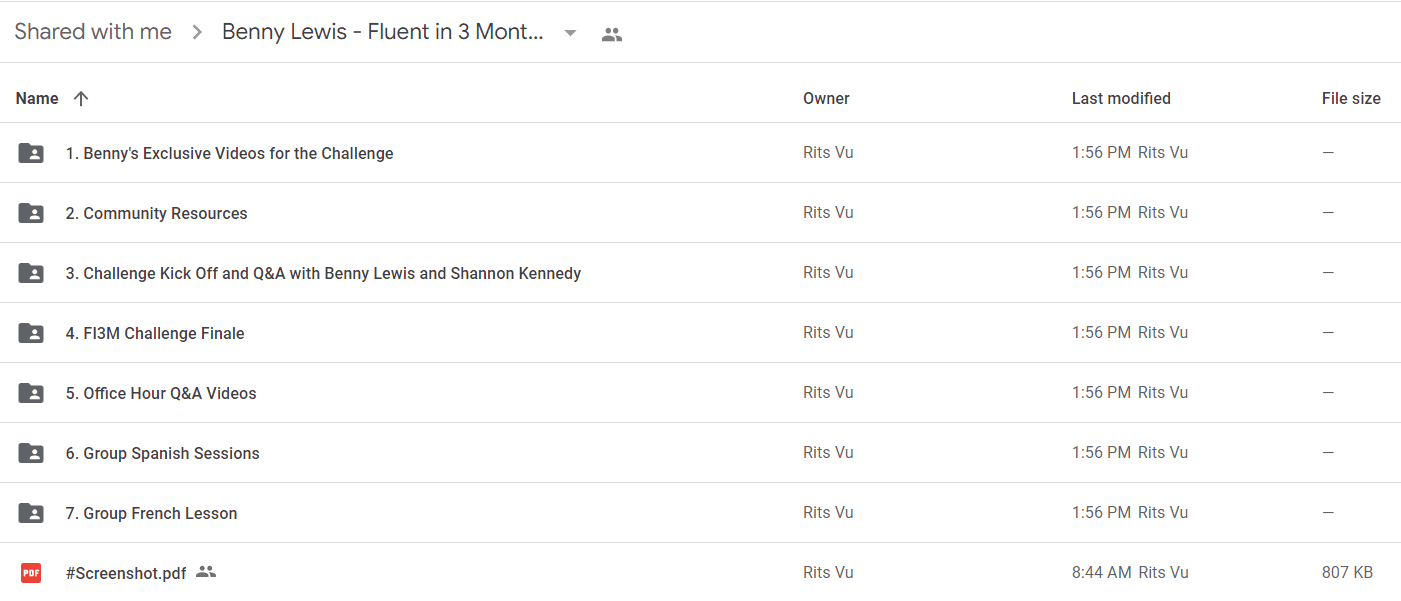Click the shared people icon in the breadcrumb
The image size is (1401, 601).
pyautogui.click(x=612, y=34)
